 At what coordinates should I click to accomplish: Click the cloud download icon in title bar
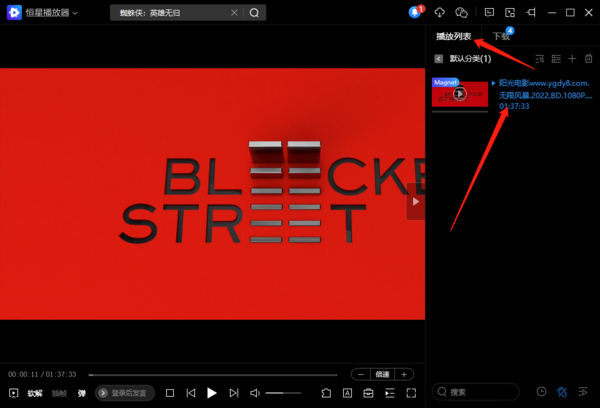tap(440, 12)
